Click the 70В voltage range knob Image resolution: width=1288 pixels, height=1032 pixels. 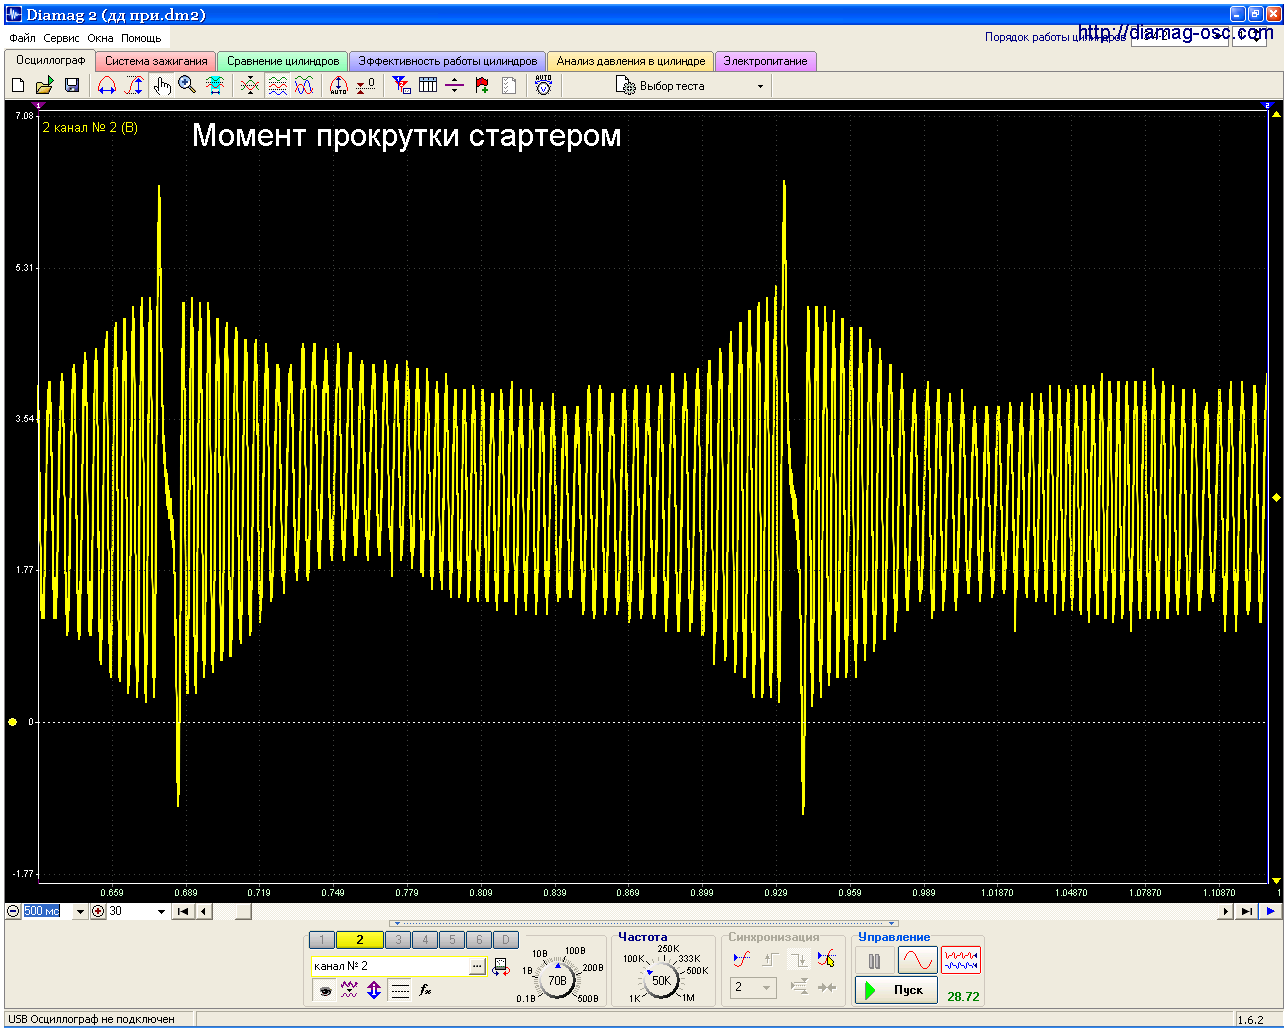click(558, 980)
